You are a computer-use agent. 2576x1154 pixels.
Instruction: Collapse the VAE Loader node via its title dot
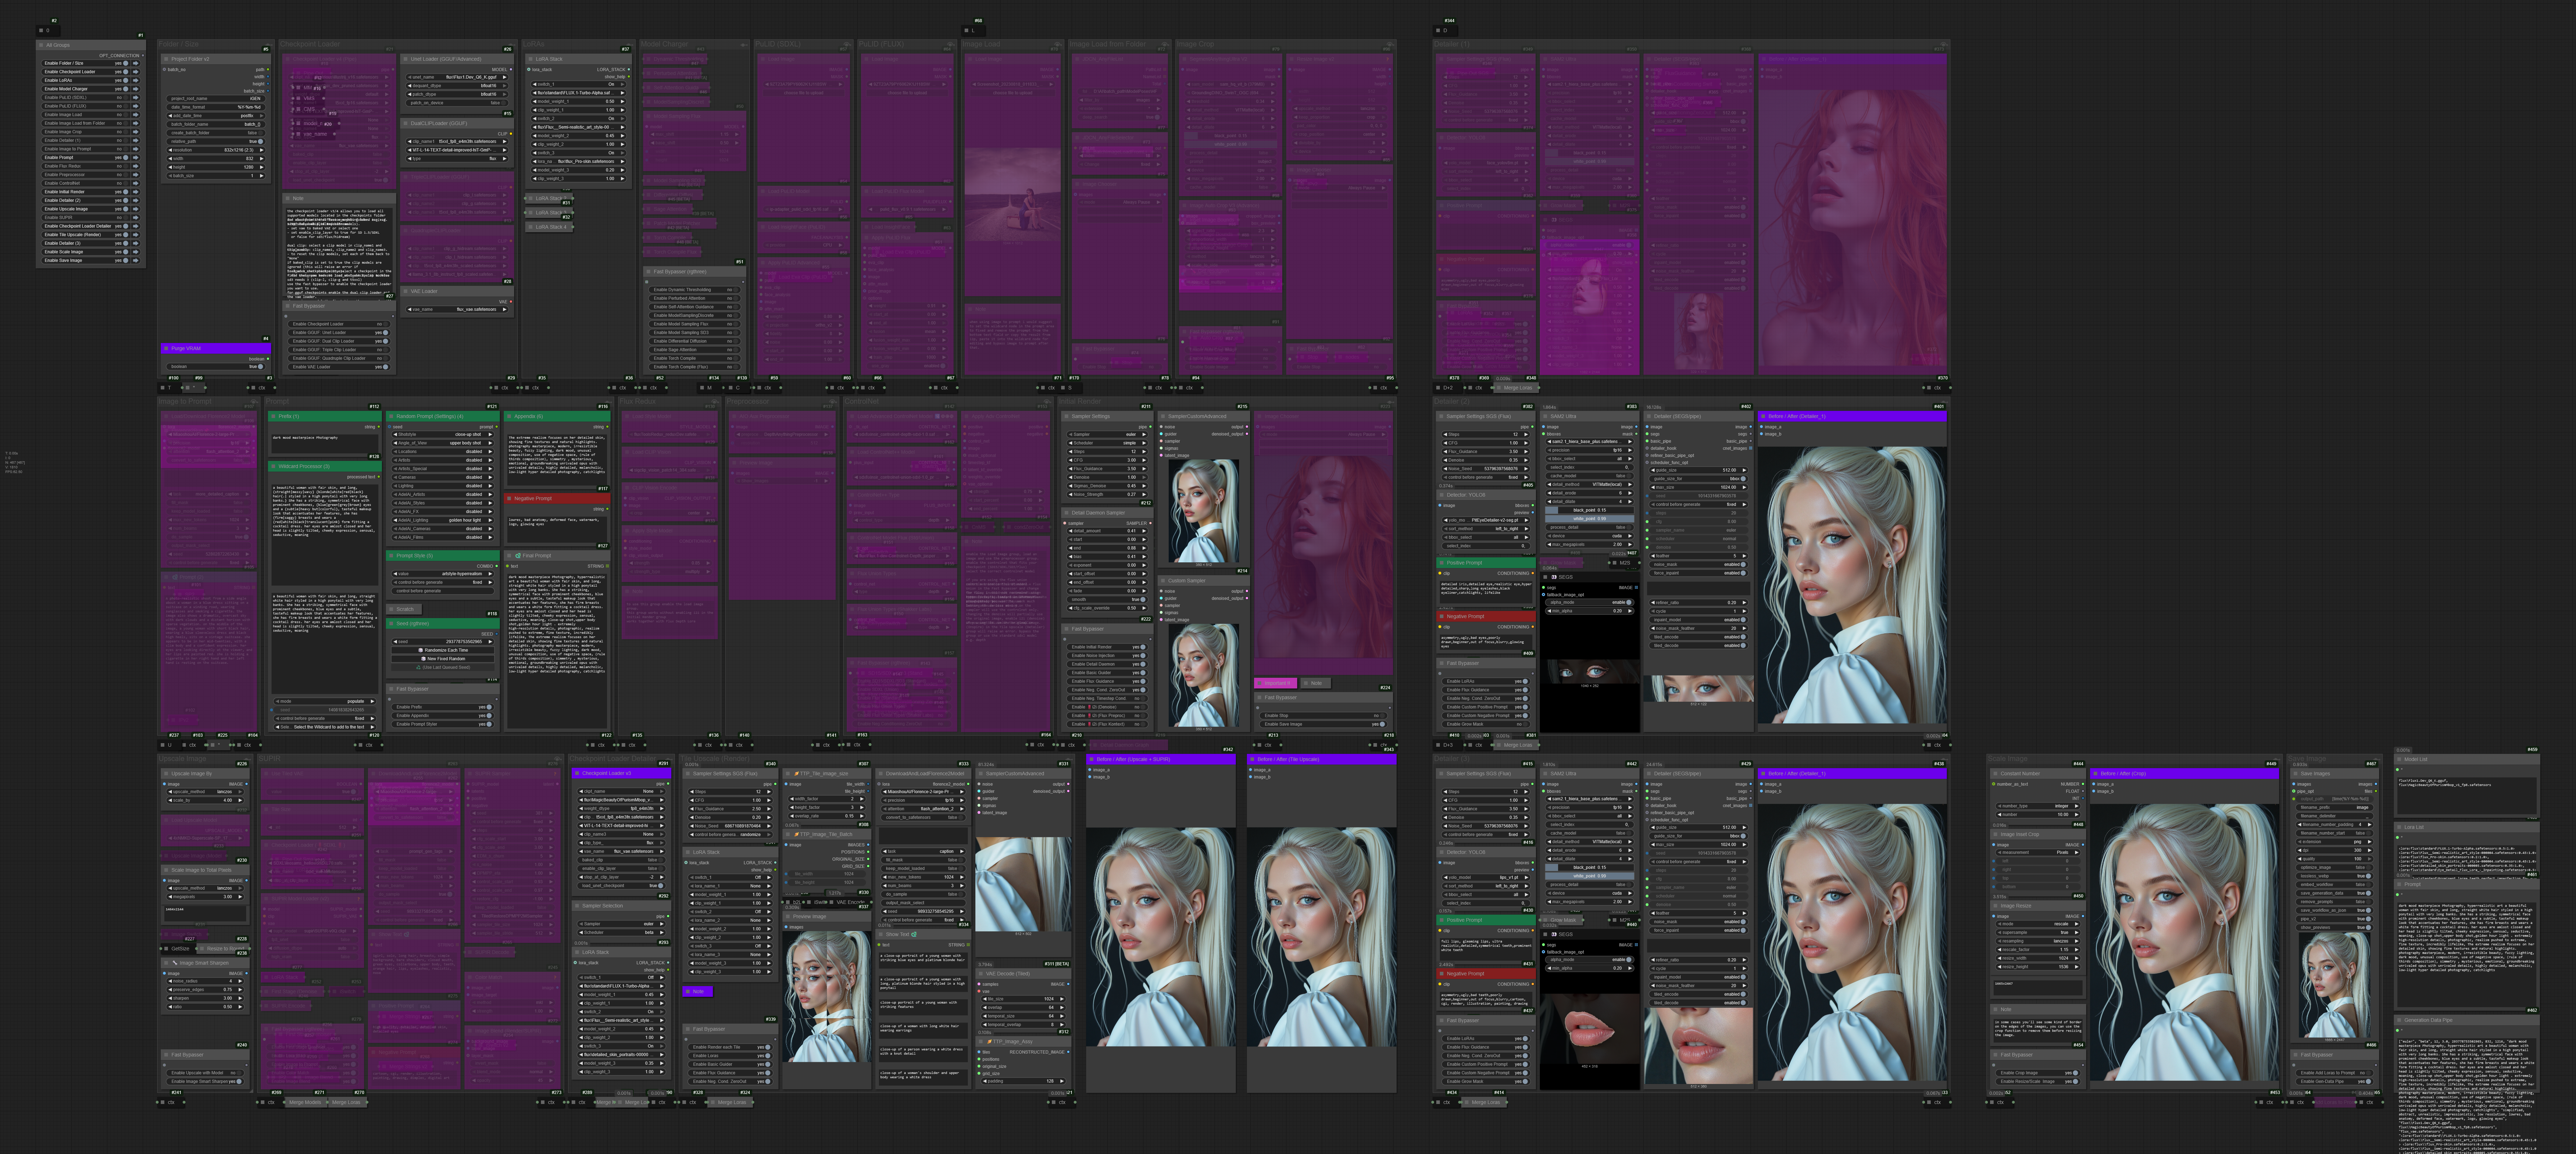click(x=406, y=291)
